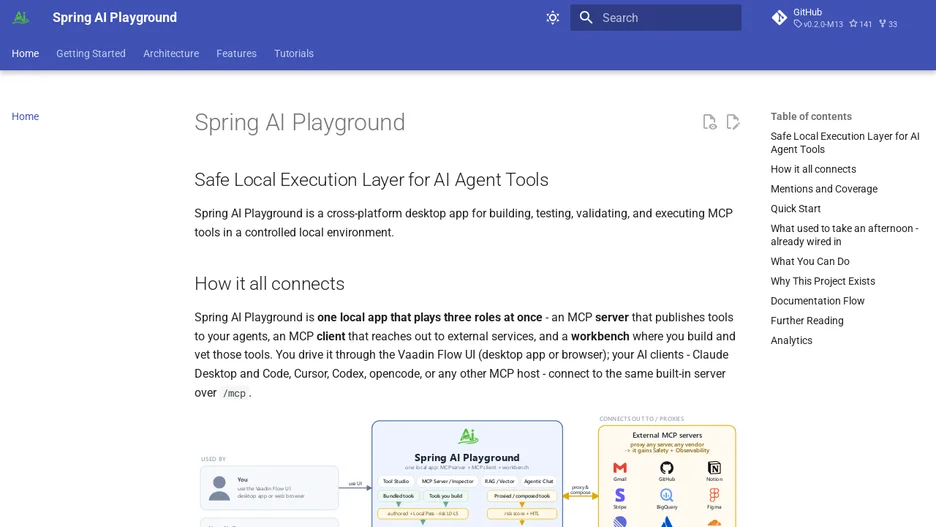Go to Documentation Flow section
This screenshot has height=527, width=936.
(x=817, y=300)
